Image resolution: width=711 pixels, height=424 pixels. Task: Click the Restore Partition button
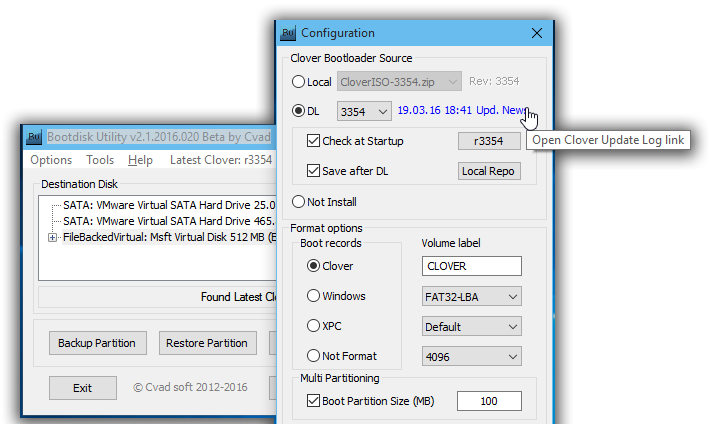coord(207,343)
